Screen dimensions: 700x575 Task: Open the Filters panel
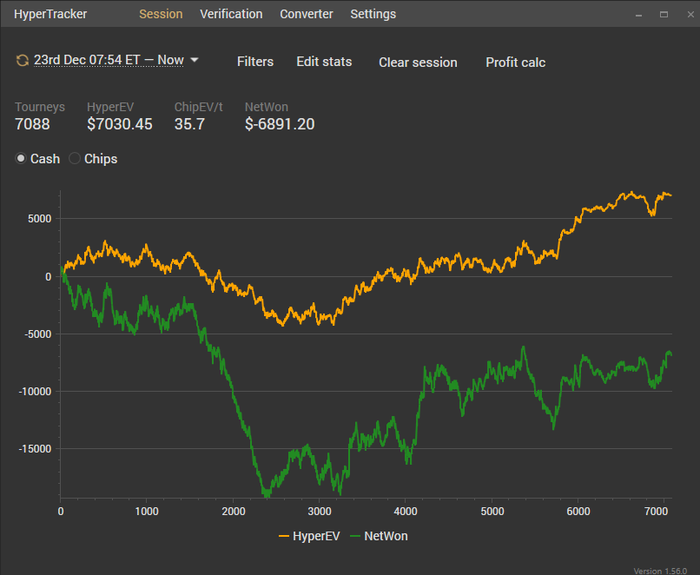pos(255,62)
